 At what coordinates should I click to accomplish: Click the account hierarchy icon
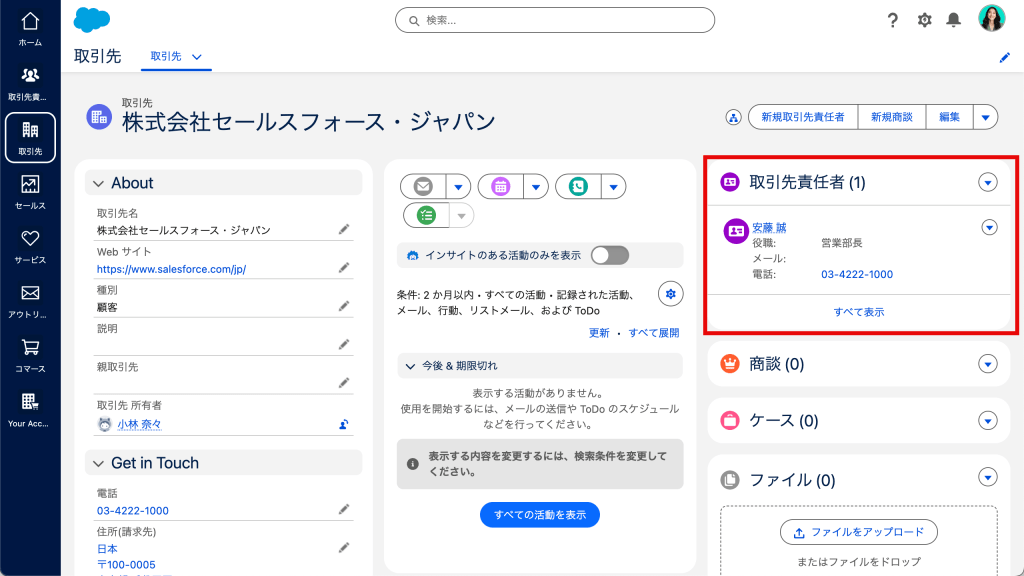click(733, 117)
